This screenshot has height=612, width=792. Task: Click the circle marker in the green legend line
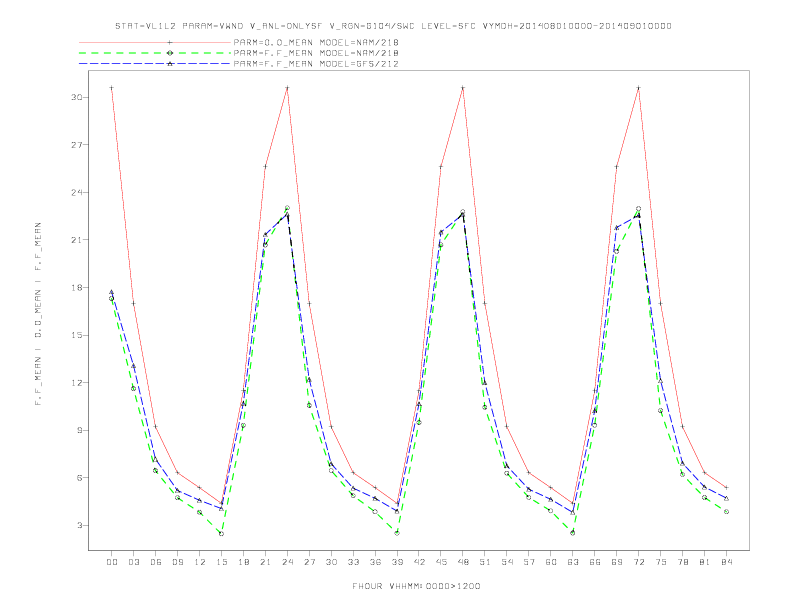click(x=170, y=53)
